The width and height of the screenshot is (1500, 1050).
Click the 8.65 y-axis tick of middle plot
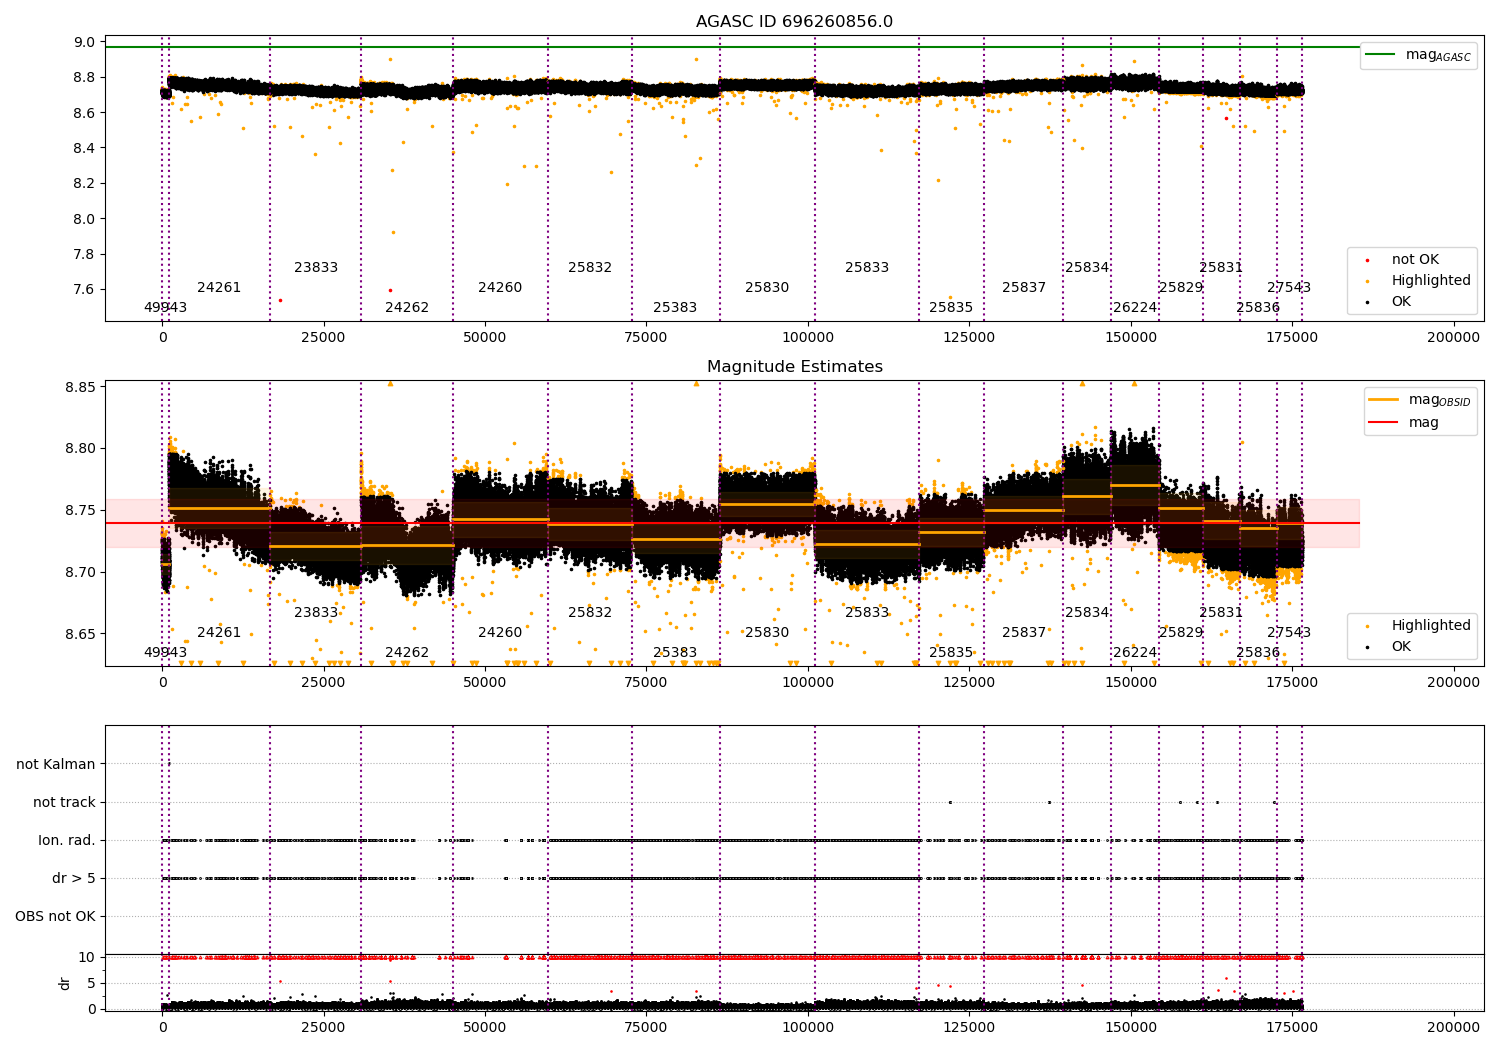(x=81, y=634)
